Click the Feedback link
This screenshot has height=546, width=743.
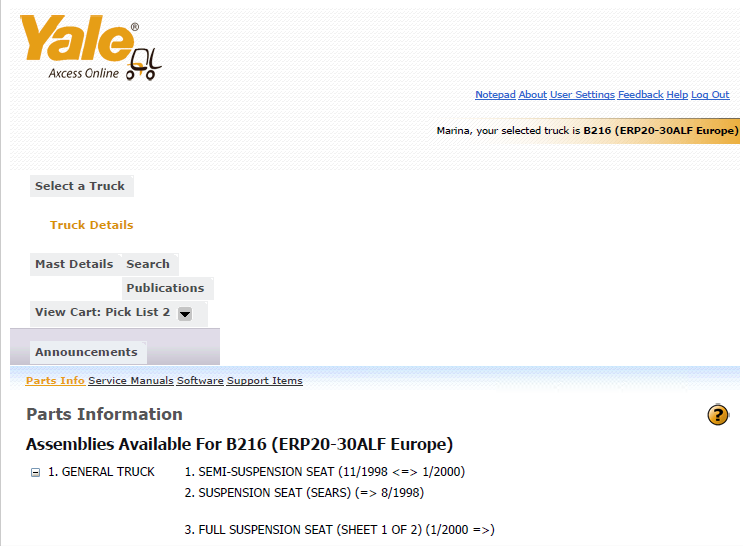point(641,95)
